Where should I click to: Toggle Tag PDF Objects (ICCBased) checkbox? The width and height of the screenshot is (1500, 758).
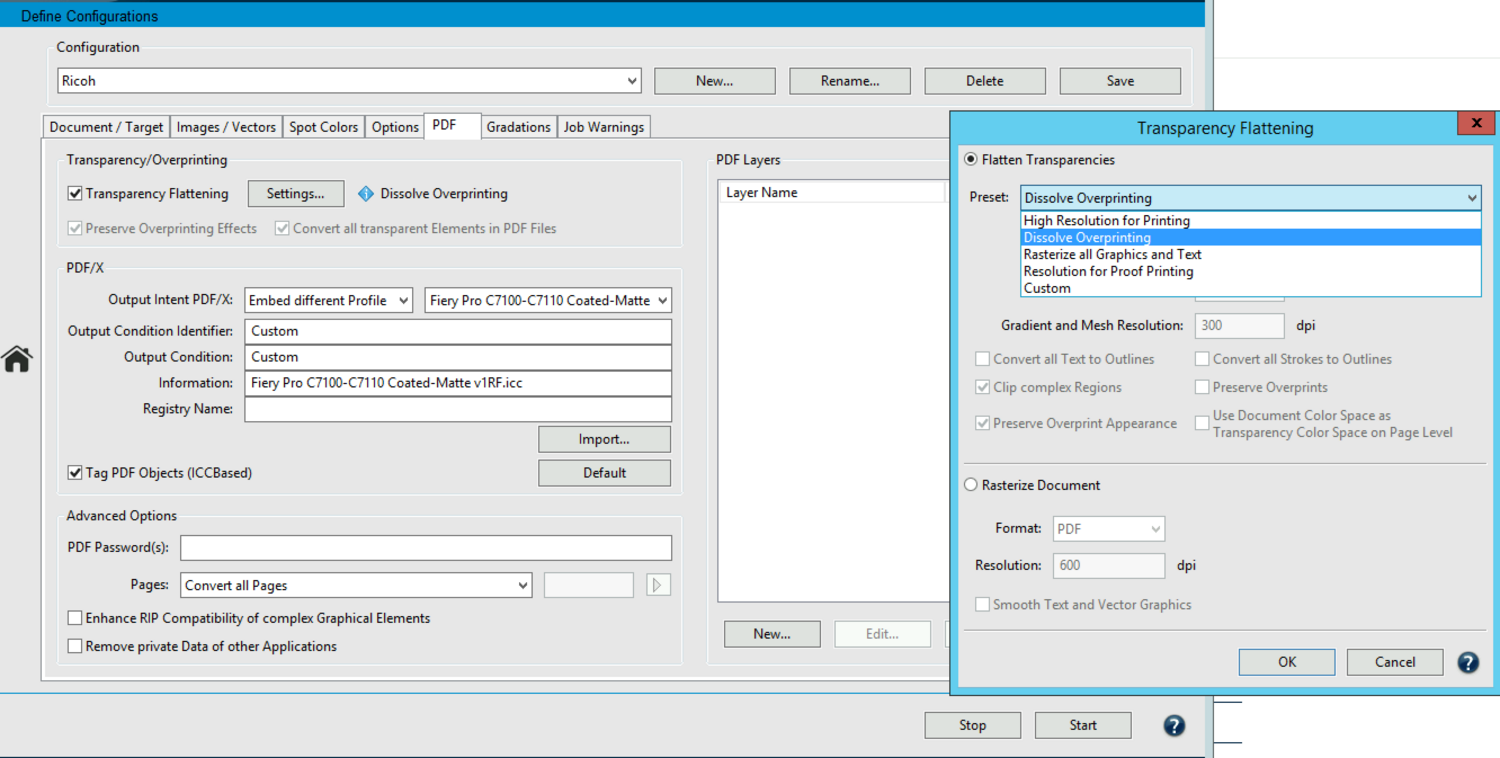pyautogui.click(x=75, y=473)
